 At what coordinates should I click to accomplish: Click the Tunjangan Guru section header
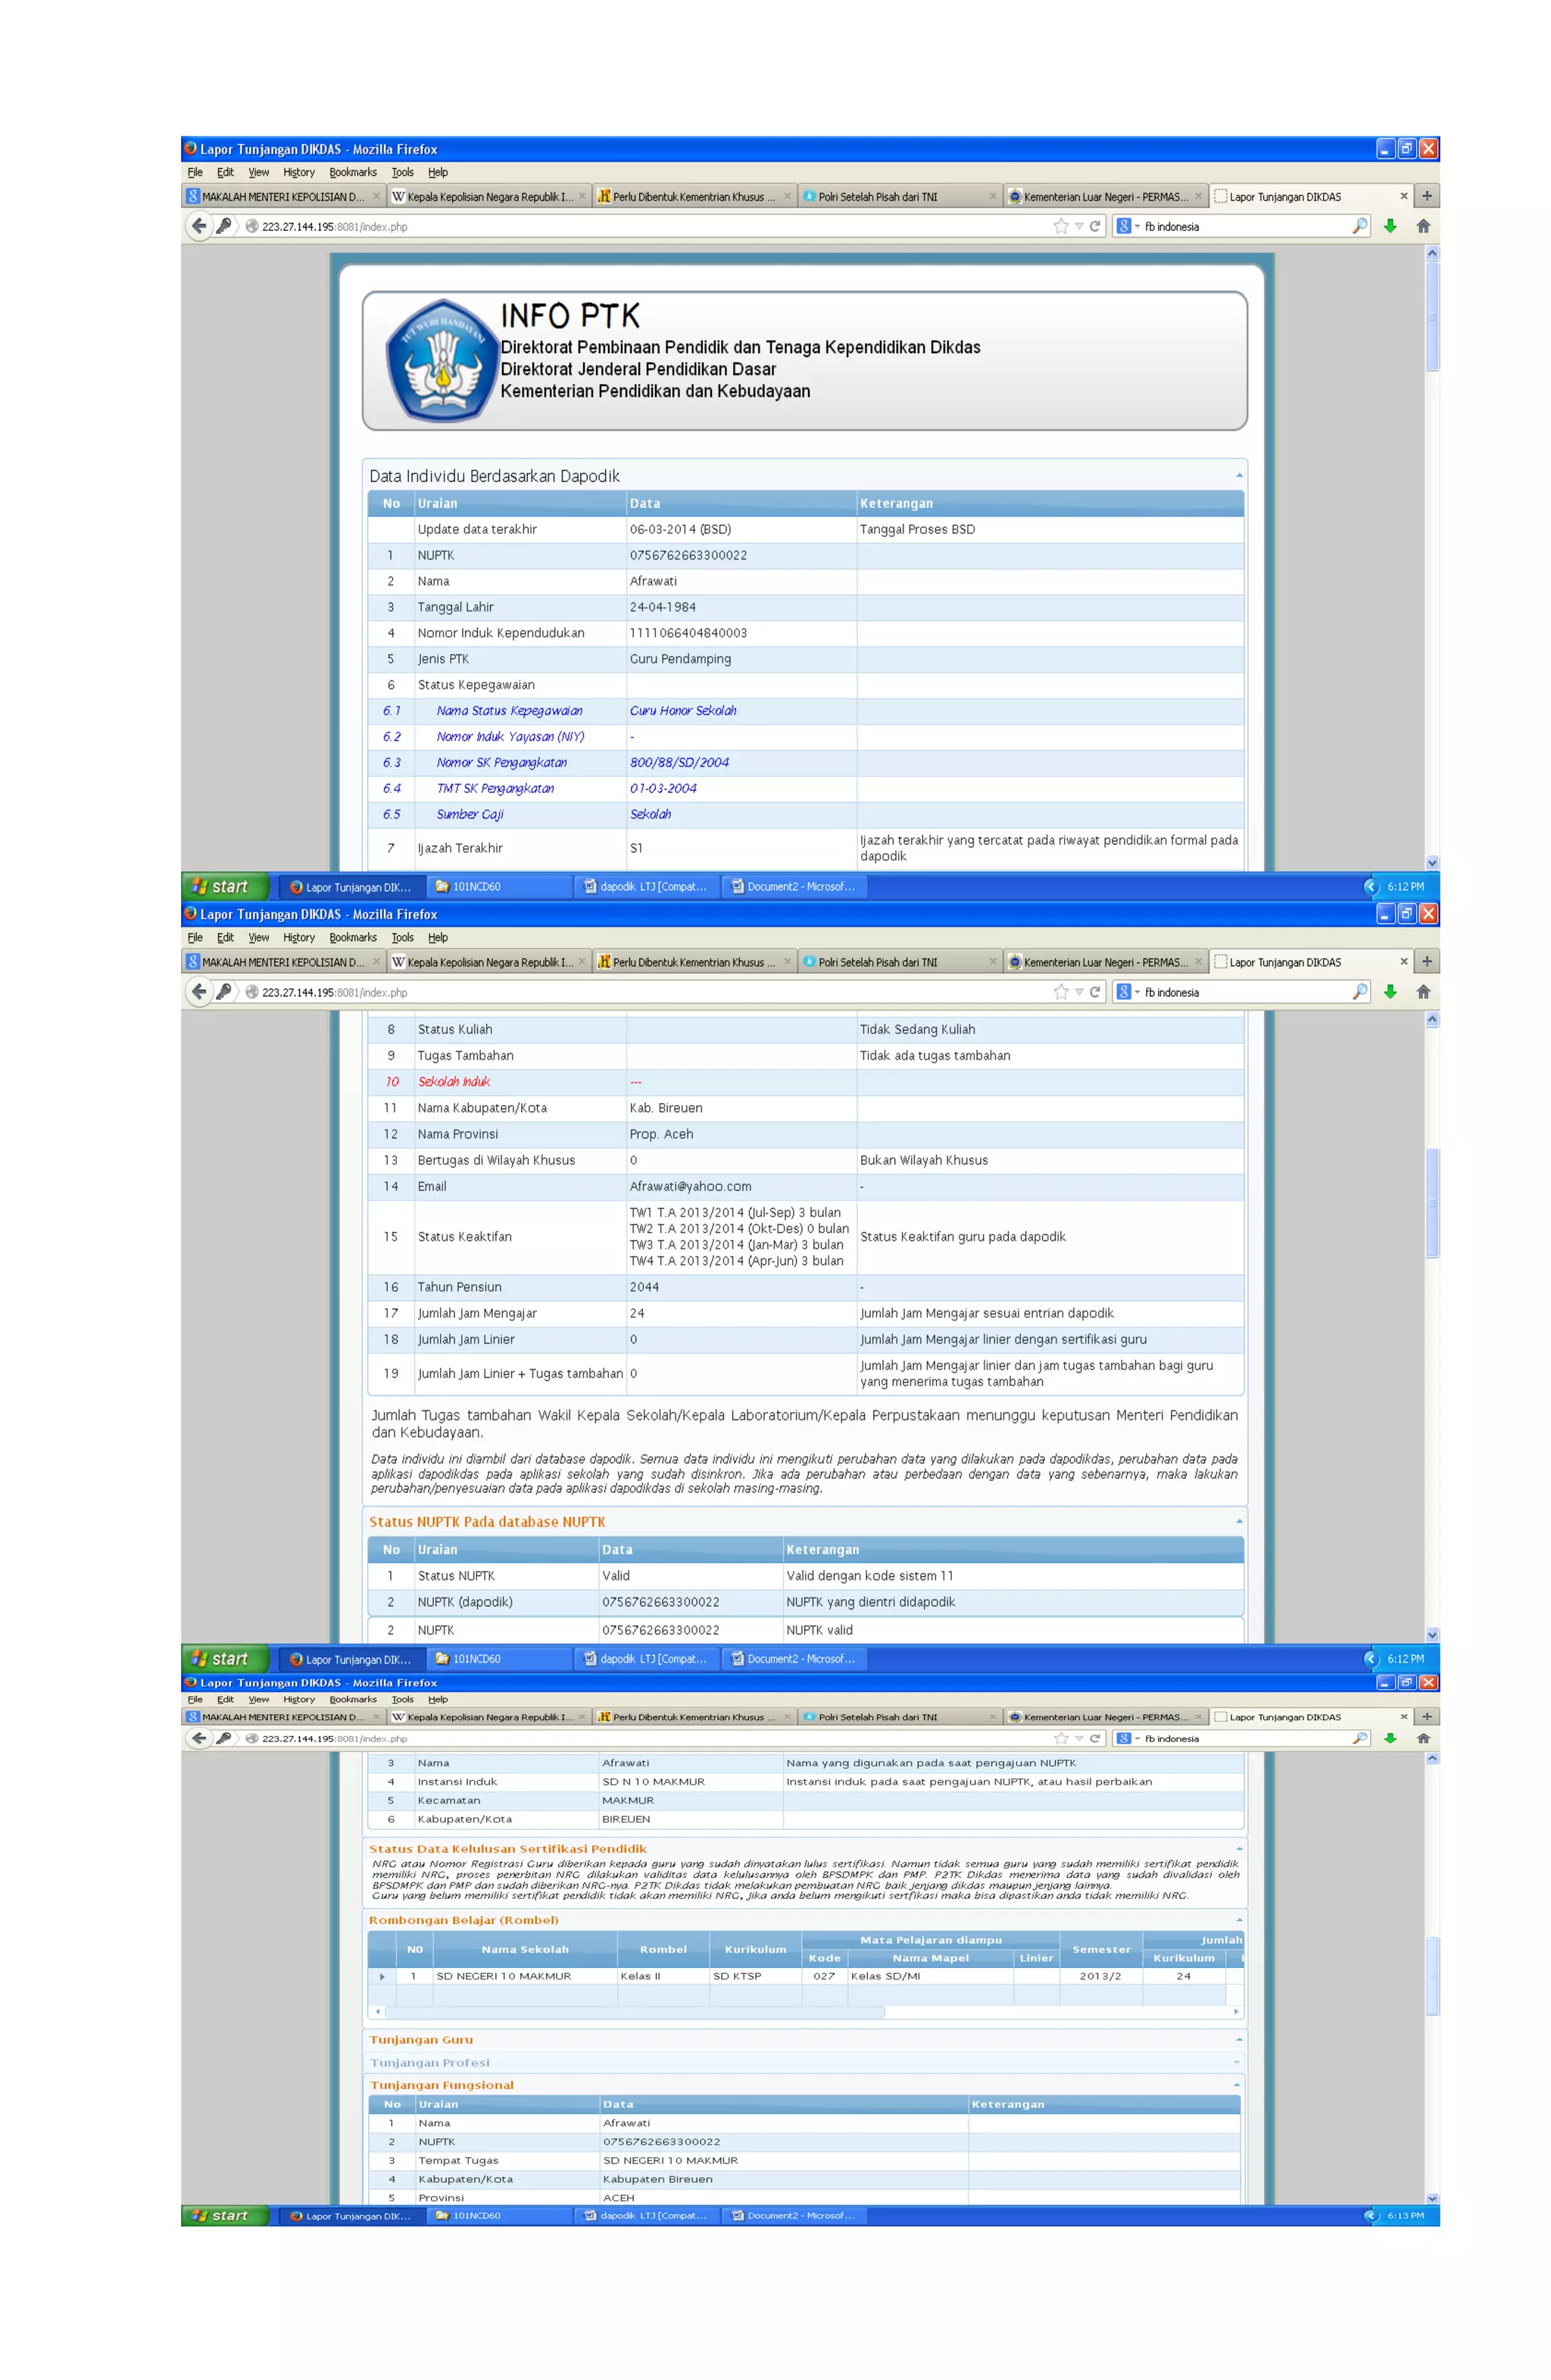pyautogui.click(x=421, y=2040)
